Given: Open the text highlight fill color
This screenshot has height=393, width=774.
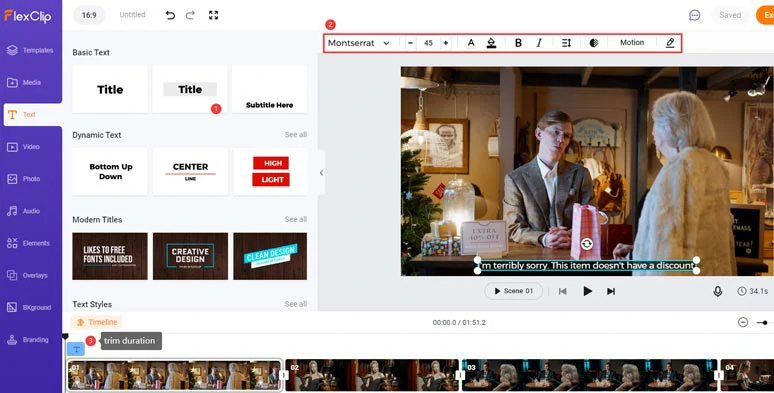Looking at the screenshot, I should (491, 43).
